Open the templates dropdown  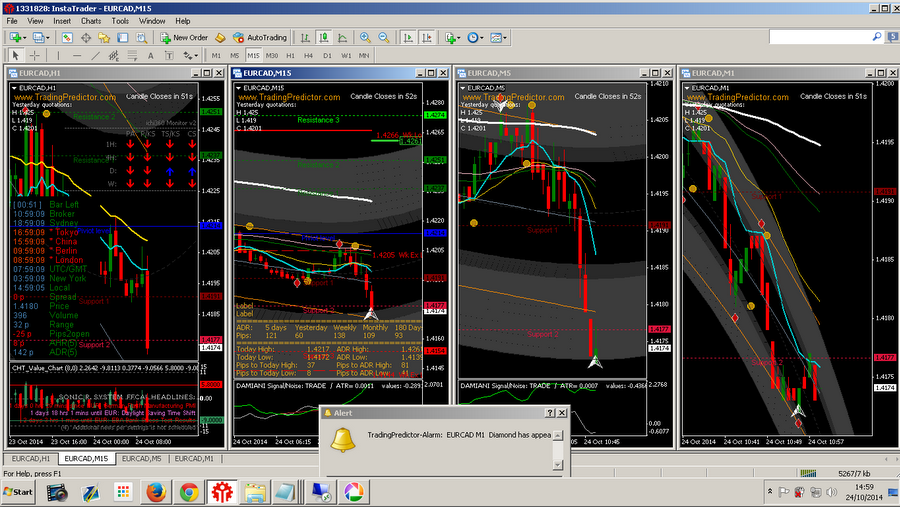click(498, 37)
